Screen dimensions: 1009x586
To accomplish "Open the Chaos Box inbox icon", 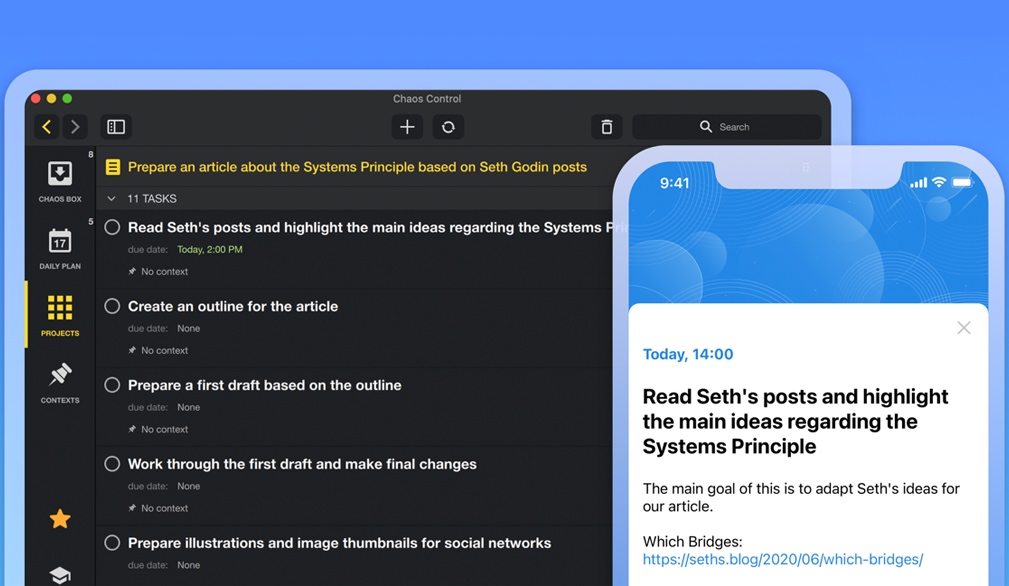I will (x=60, y=174).
